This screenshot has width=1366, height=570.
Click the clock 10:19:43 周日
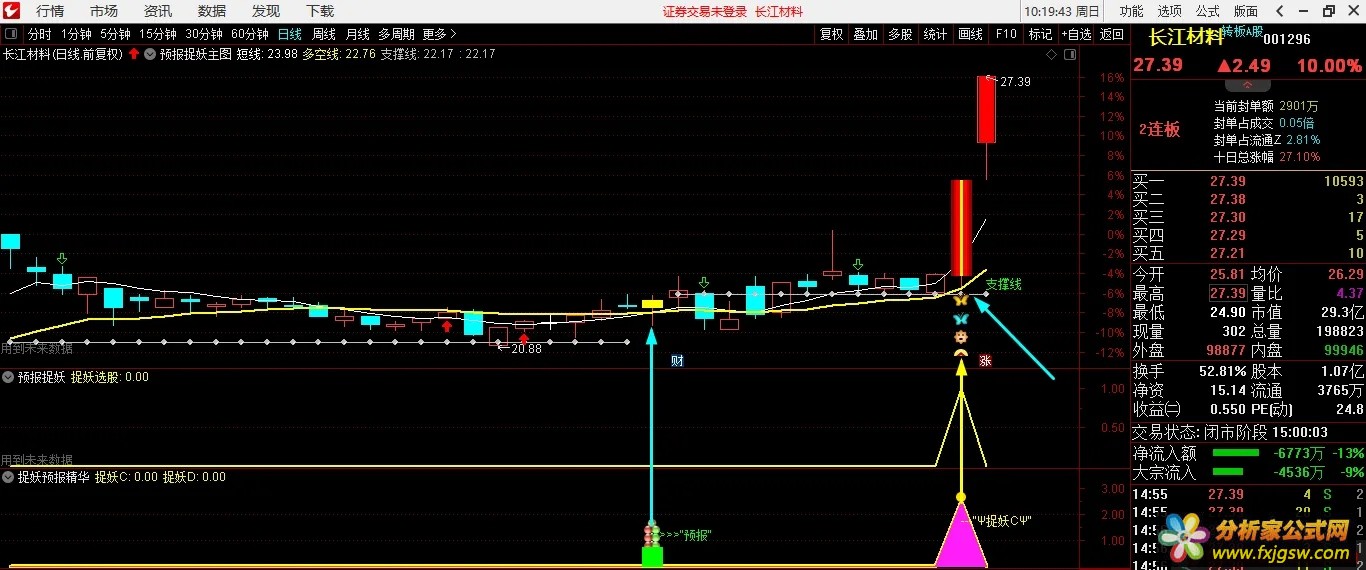[x=1062, y=11]
